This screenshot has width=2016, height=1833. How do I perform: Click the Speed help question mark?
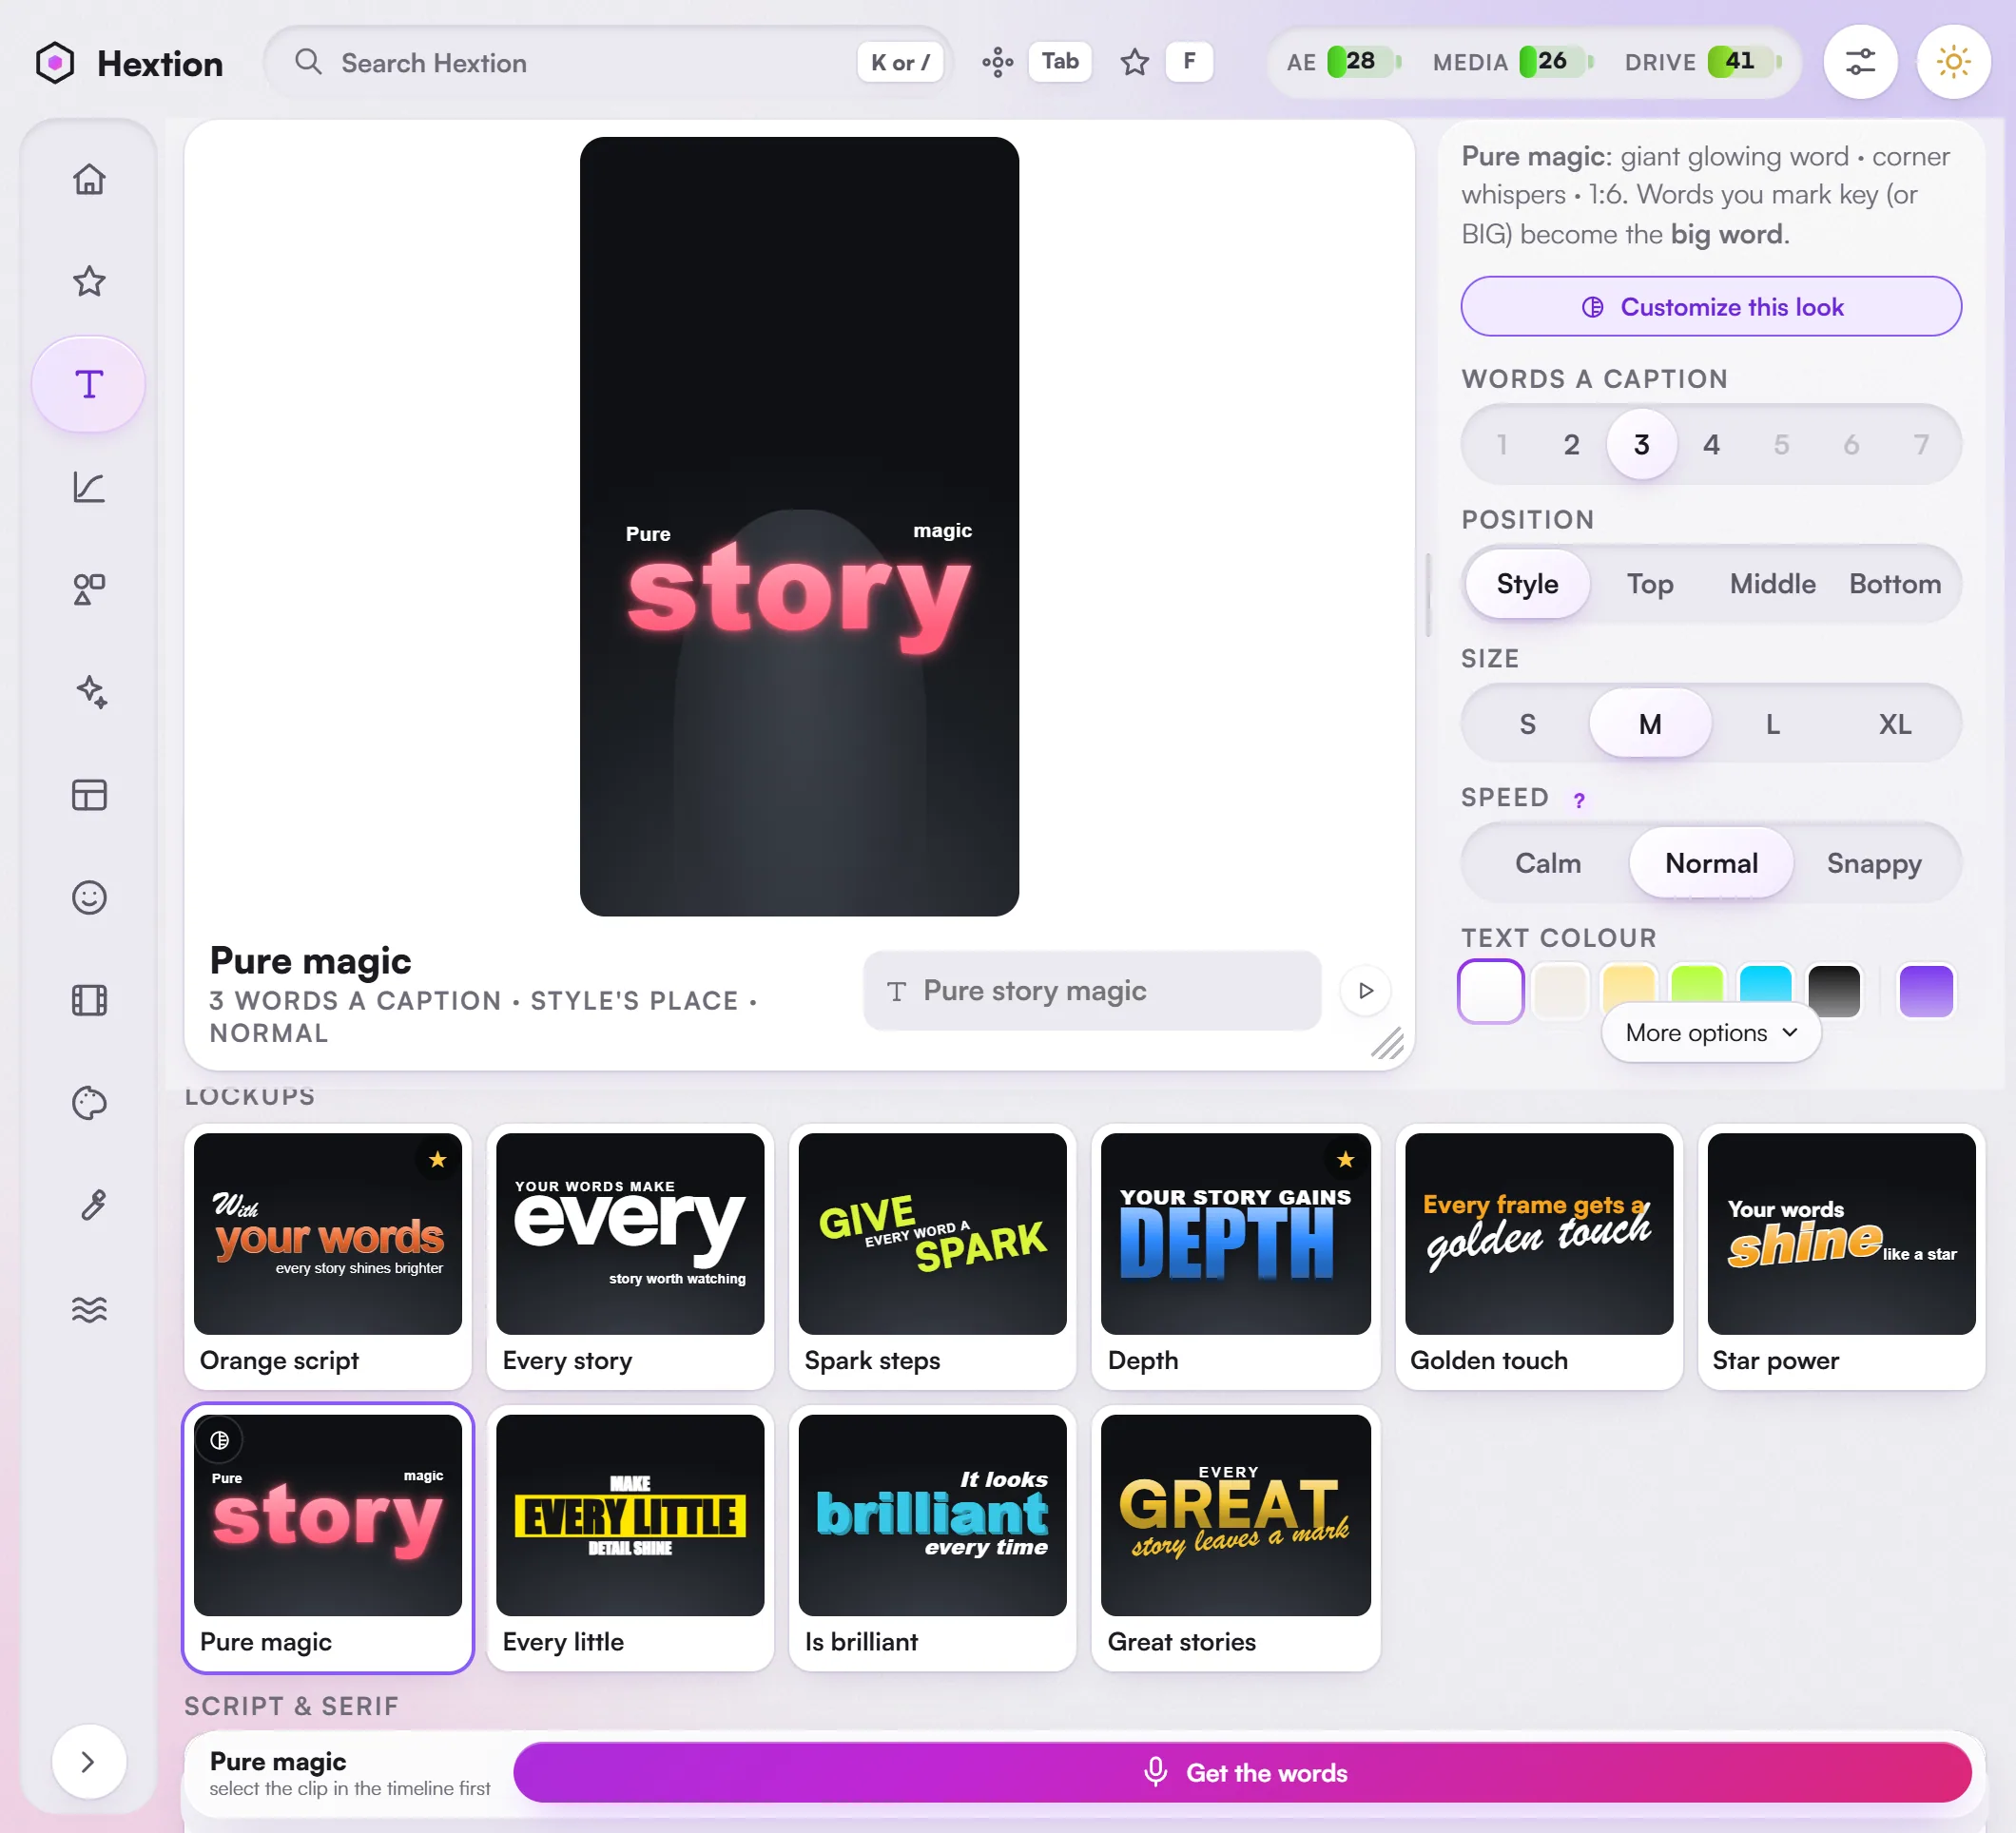[1578, 800]
